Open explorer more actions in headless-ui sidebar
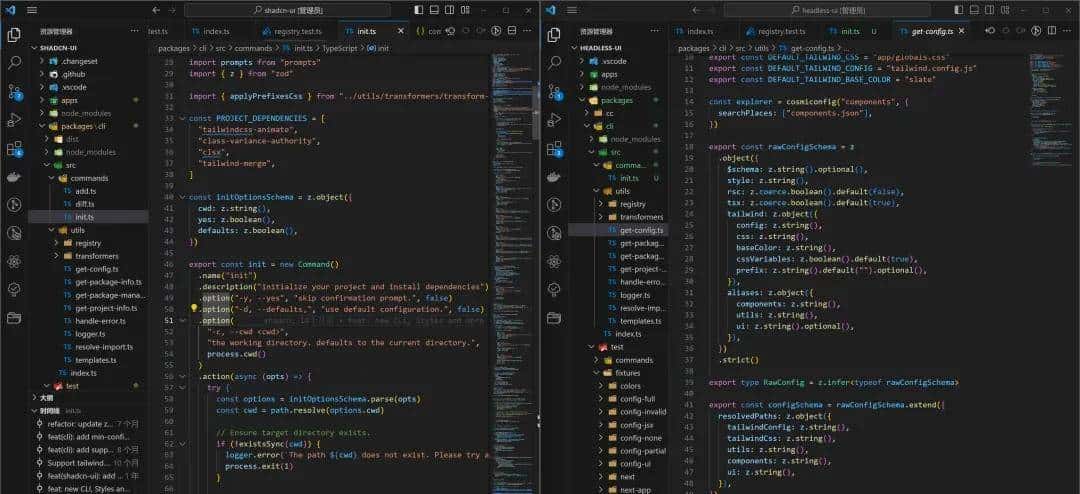Viewport: 1080px width, 494px height. pyautogui.click(x=652, y=32)
